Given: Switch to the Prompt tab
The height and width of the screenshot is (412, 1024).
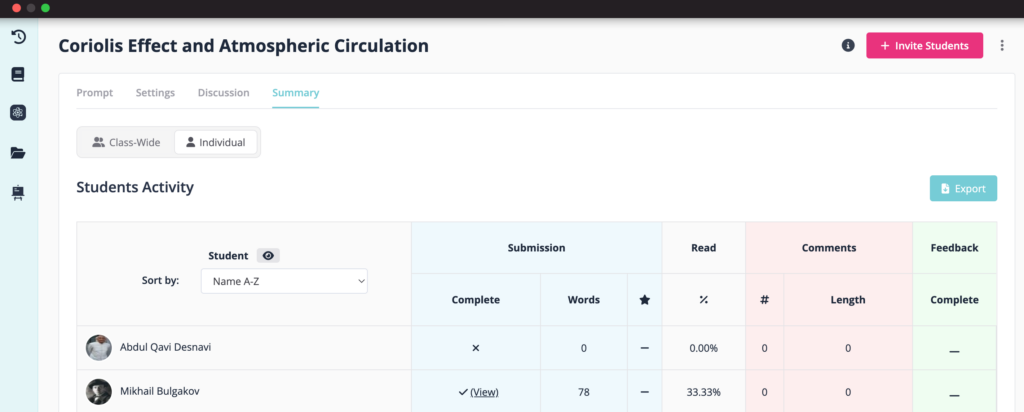Looking at the screenshot, I should point(95,93).
